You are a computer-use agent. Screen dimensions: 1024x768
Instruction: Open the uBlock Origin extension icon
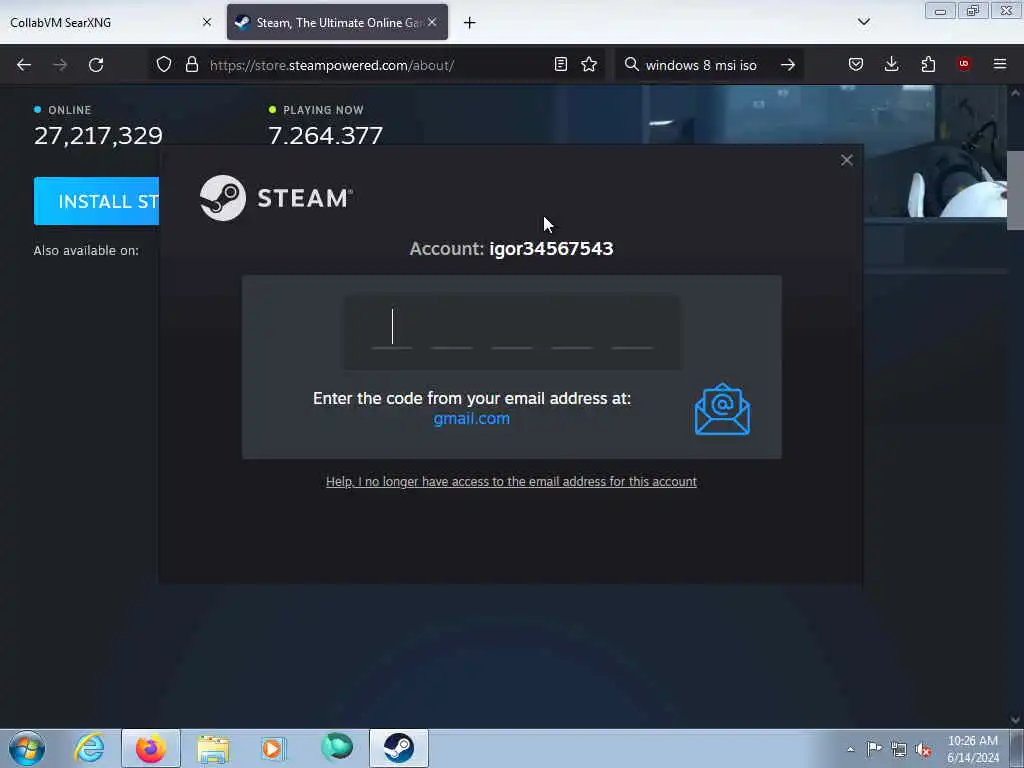click(x=964, y=64)
